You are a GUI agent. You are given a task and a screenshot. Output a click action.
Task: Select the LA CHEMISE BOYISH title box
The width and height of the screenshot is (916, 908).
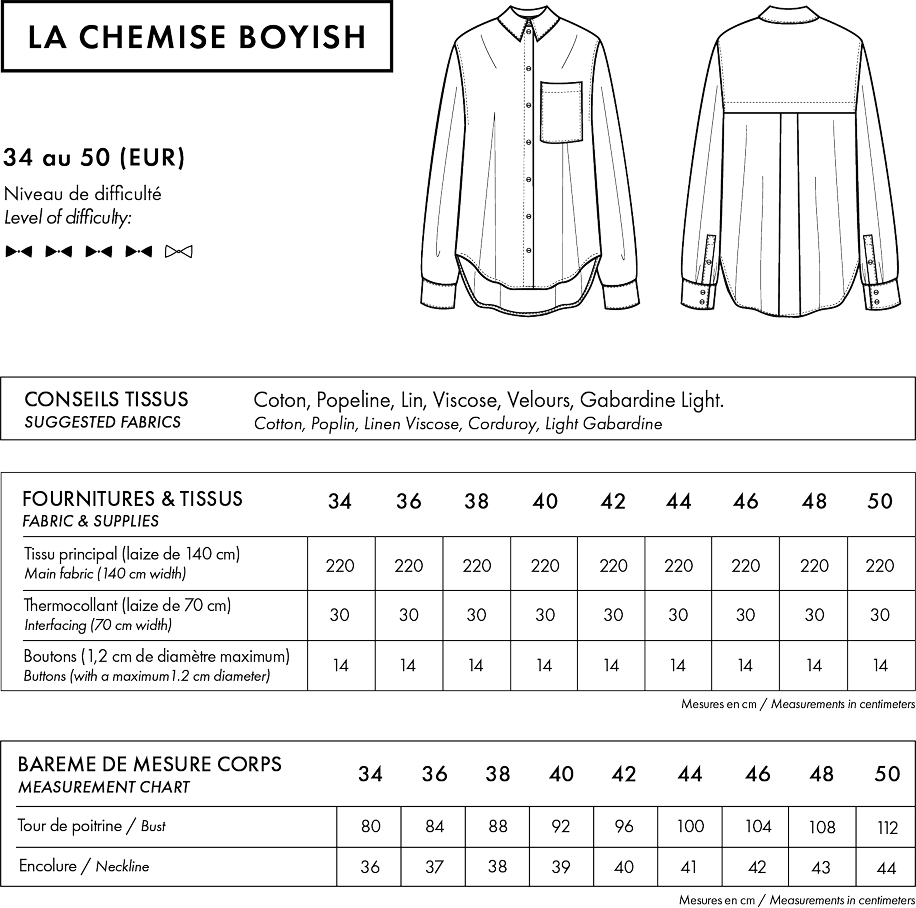(x=195, y=37)
